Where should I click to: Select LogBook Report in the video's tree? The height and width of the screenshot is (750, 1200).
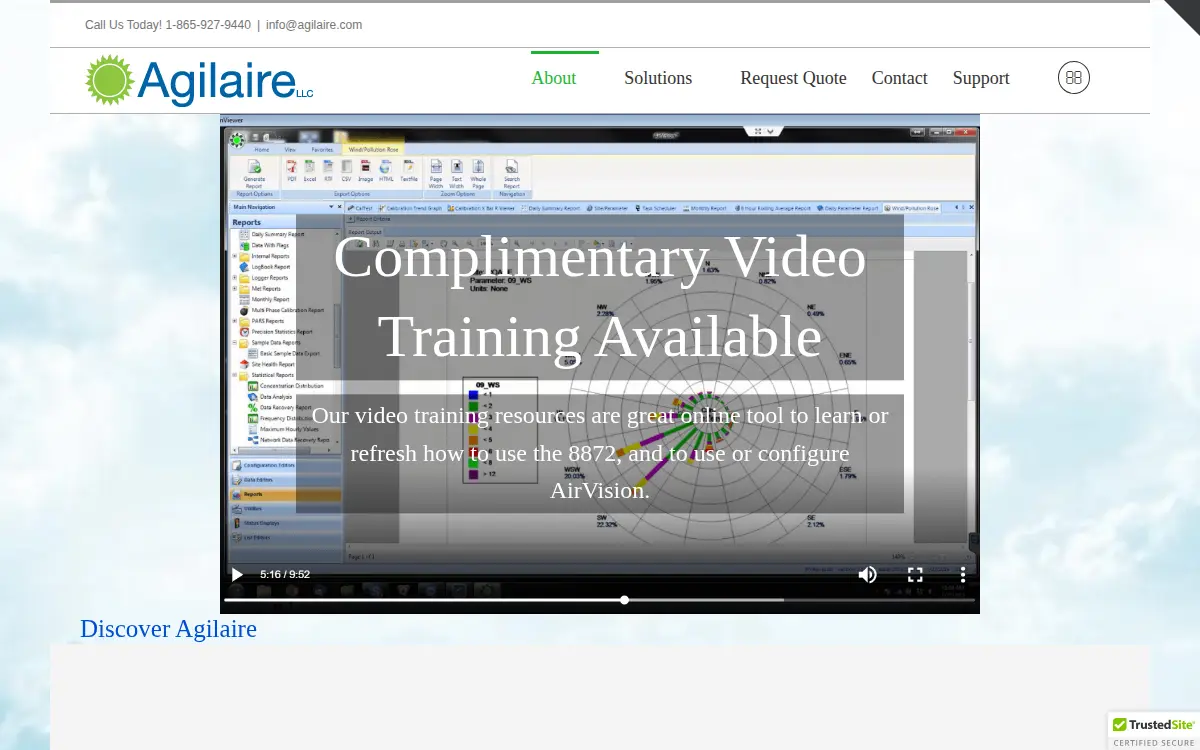[x=264, y=267]
